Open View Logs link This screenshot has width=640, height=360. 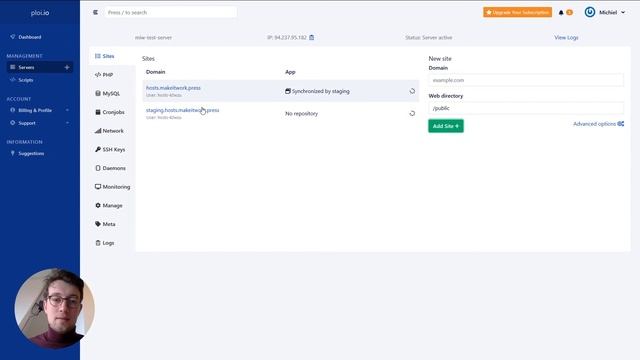click(x=566, y=38)
